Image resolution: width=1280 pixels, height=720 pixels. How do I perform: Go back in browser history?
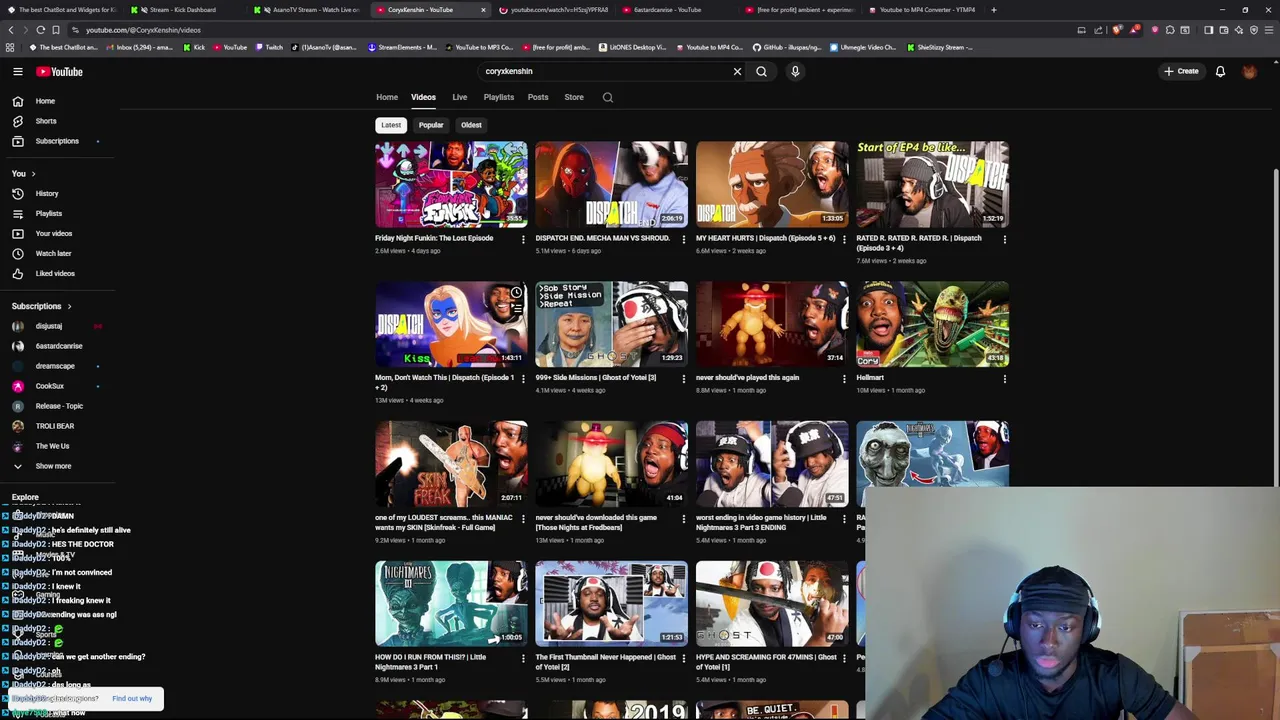pyautogui.click(x=10, y=30)
